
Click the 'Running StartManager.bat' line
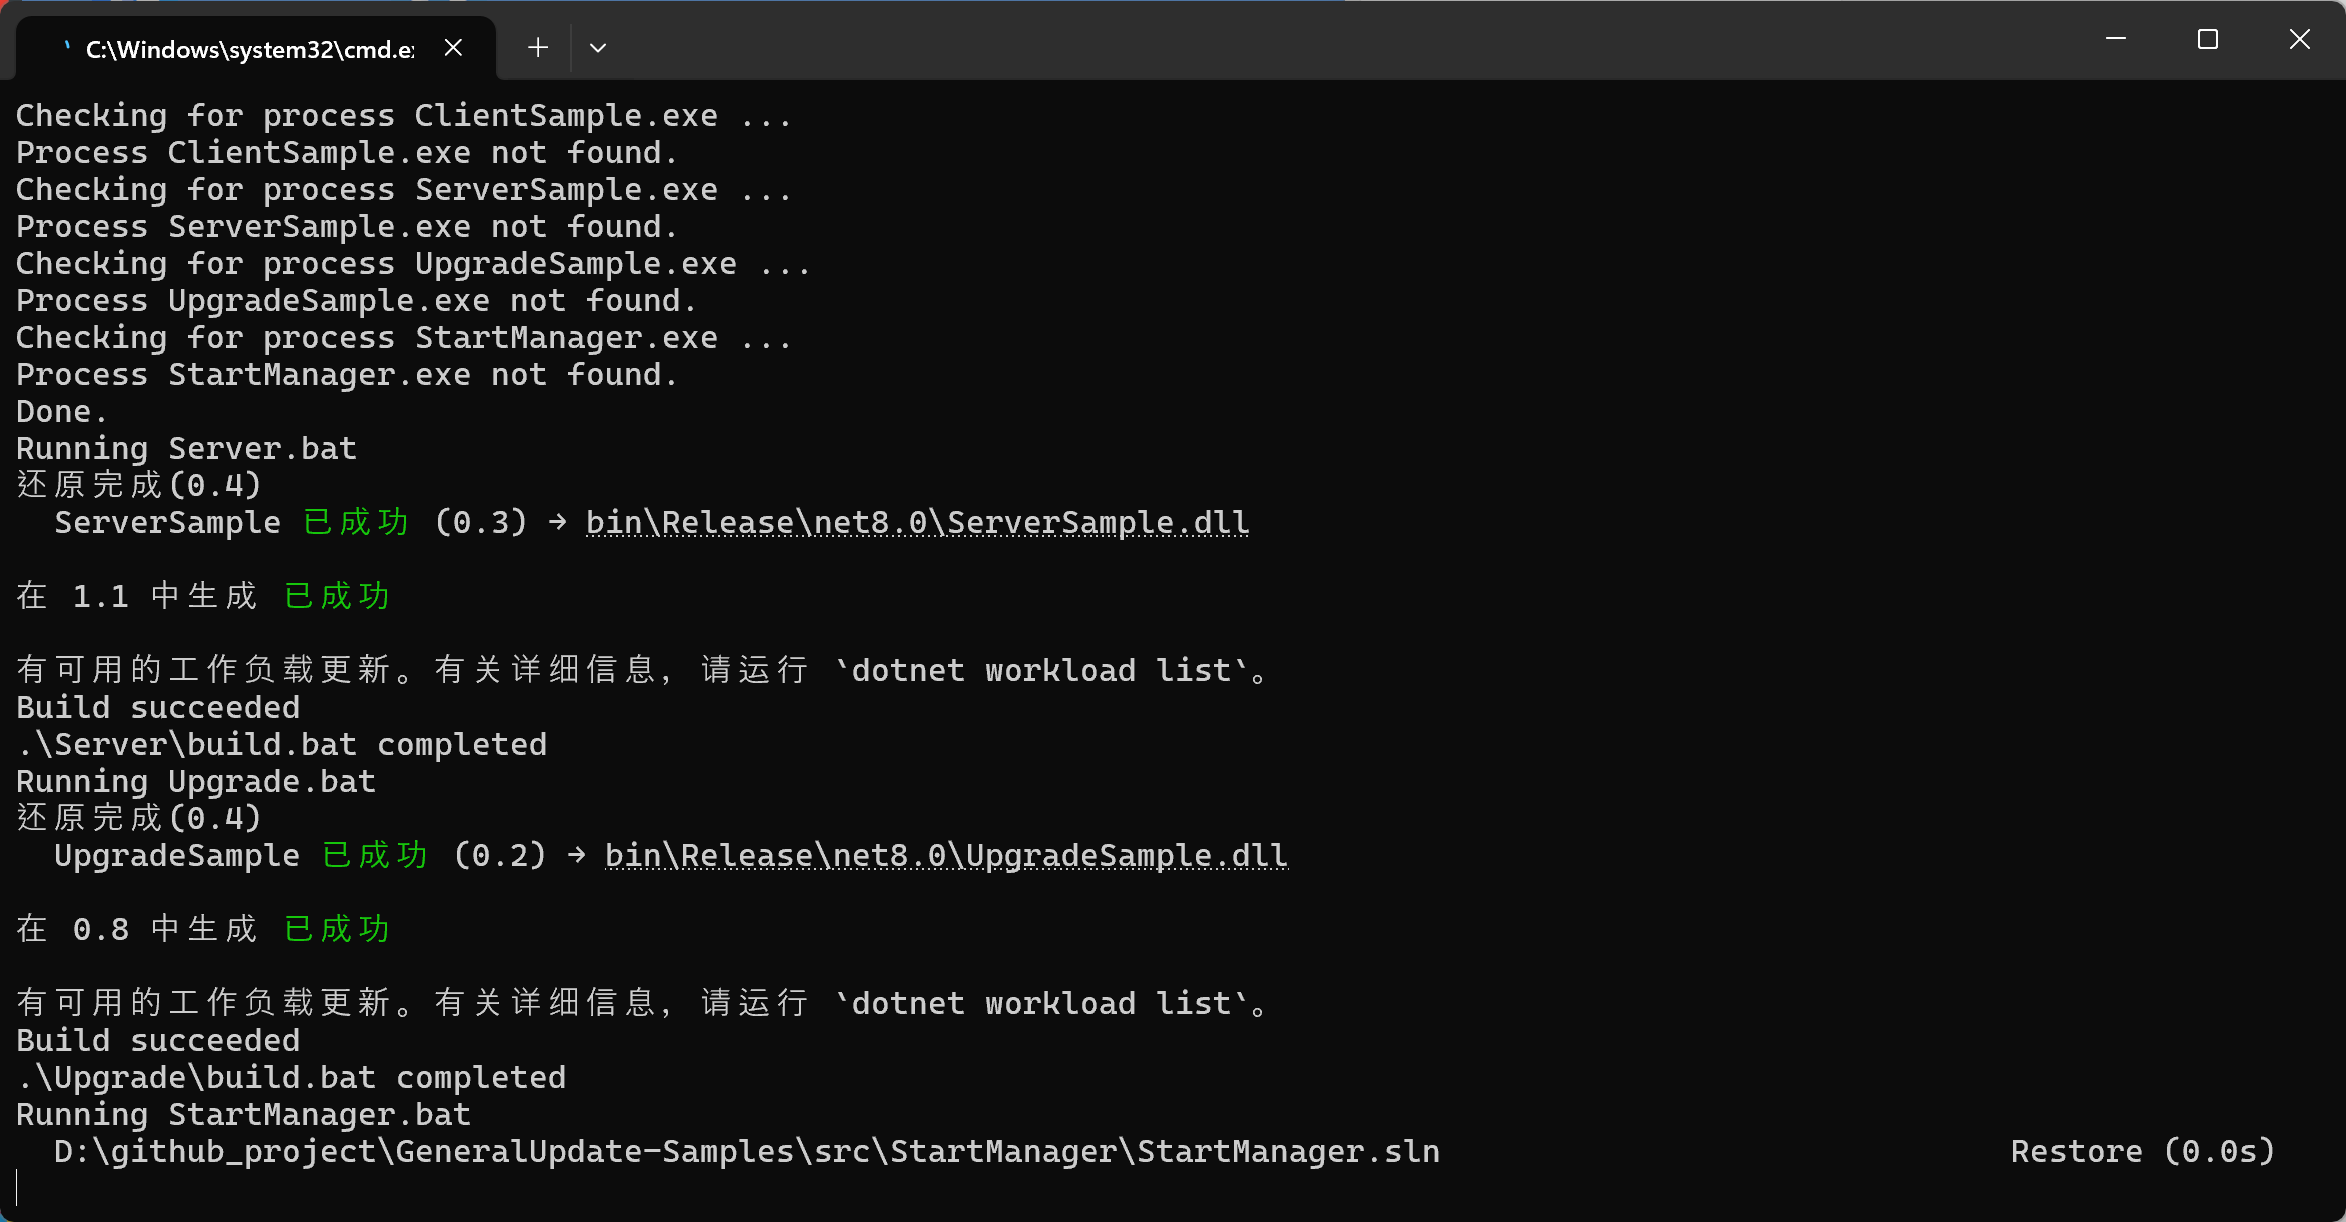(x=243, y=1114)
